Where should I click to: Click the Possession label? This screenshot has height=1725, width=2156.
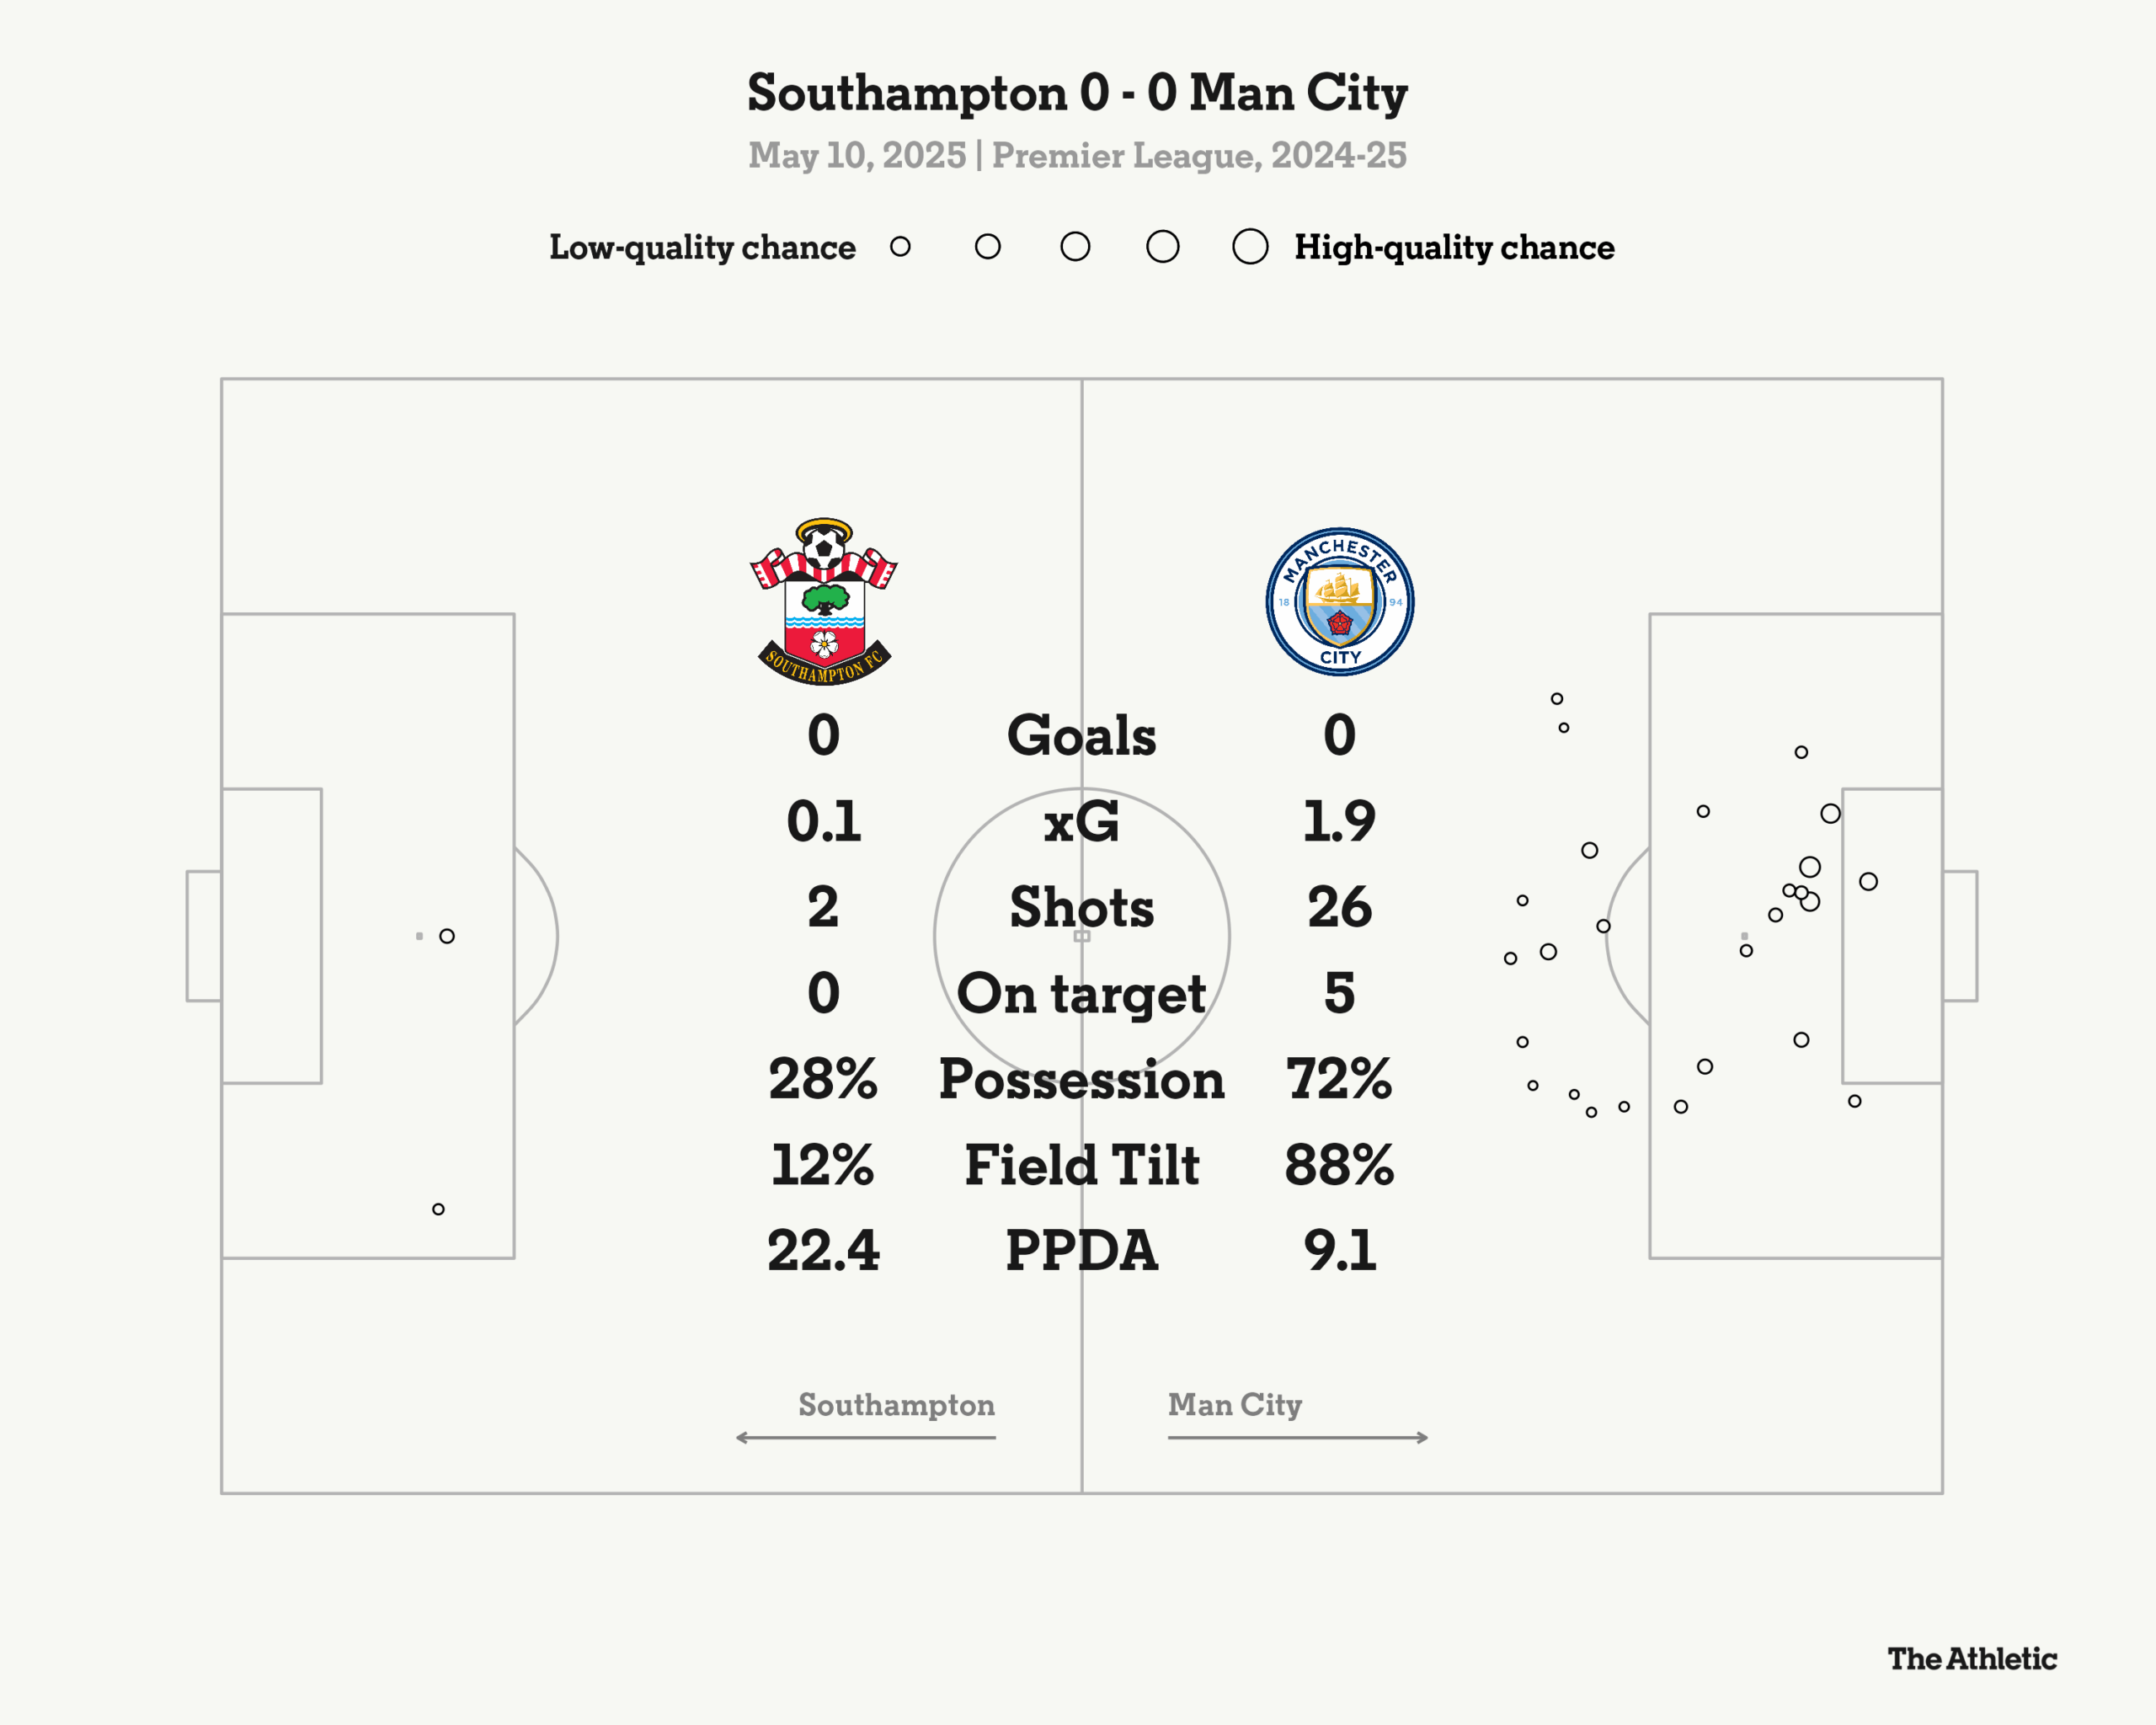1081,1080
